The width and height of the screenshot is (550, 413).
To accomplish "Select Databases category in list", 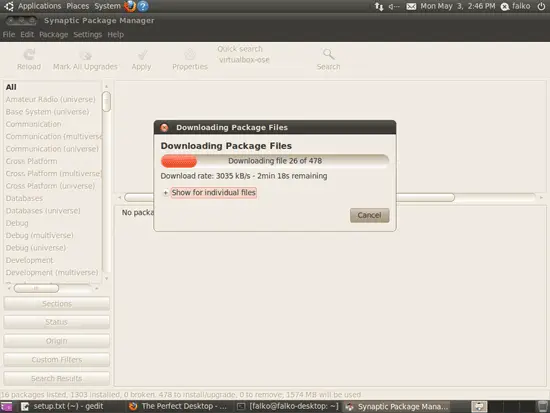I will pos(24,198).
